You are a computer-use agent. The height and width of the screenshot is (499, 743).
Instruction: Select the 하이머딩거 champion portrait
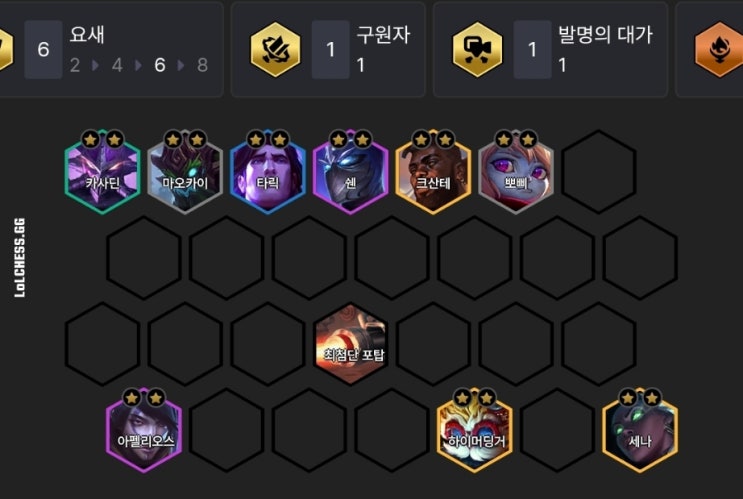(474, 430)
